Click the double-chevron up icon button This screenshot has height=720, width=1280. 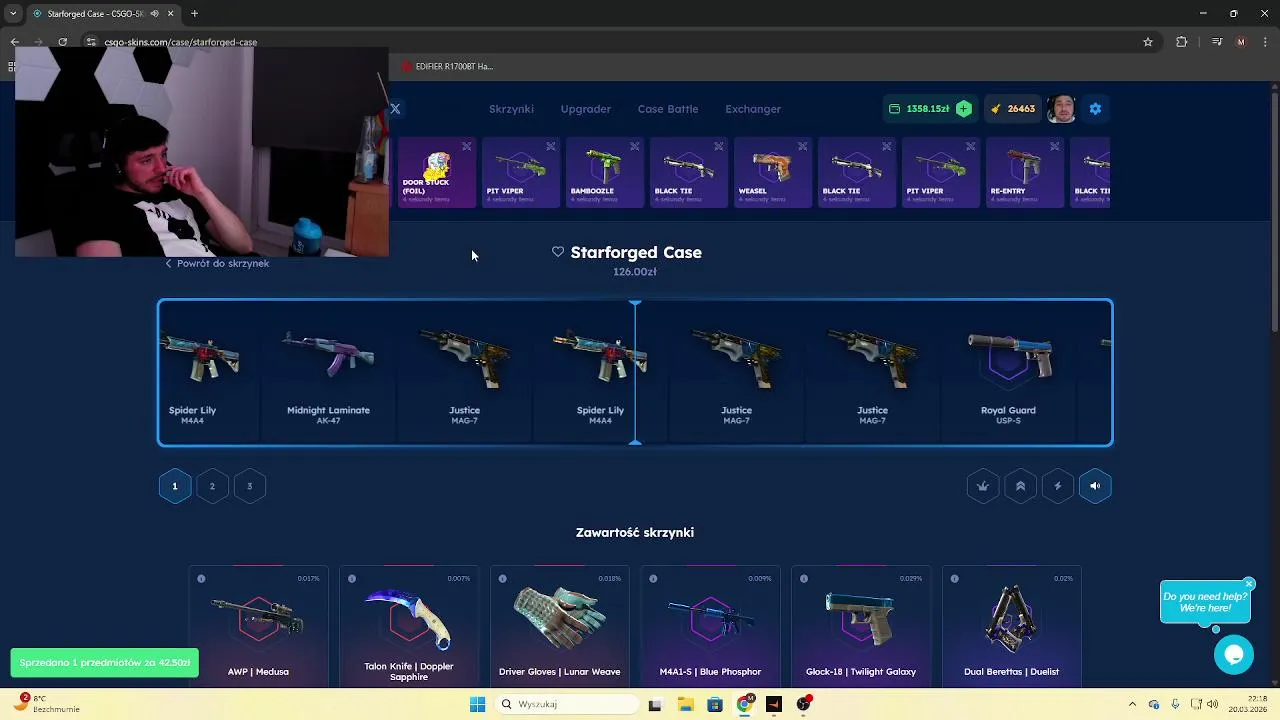point(1020,486)
